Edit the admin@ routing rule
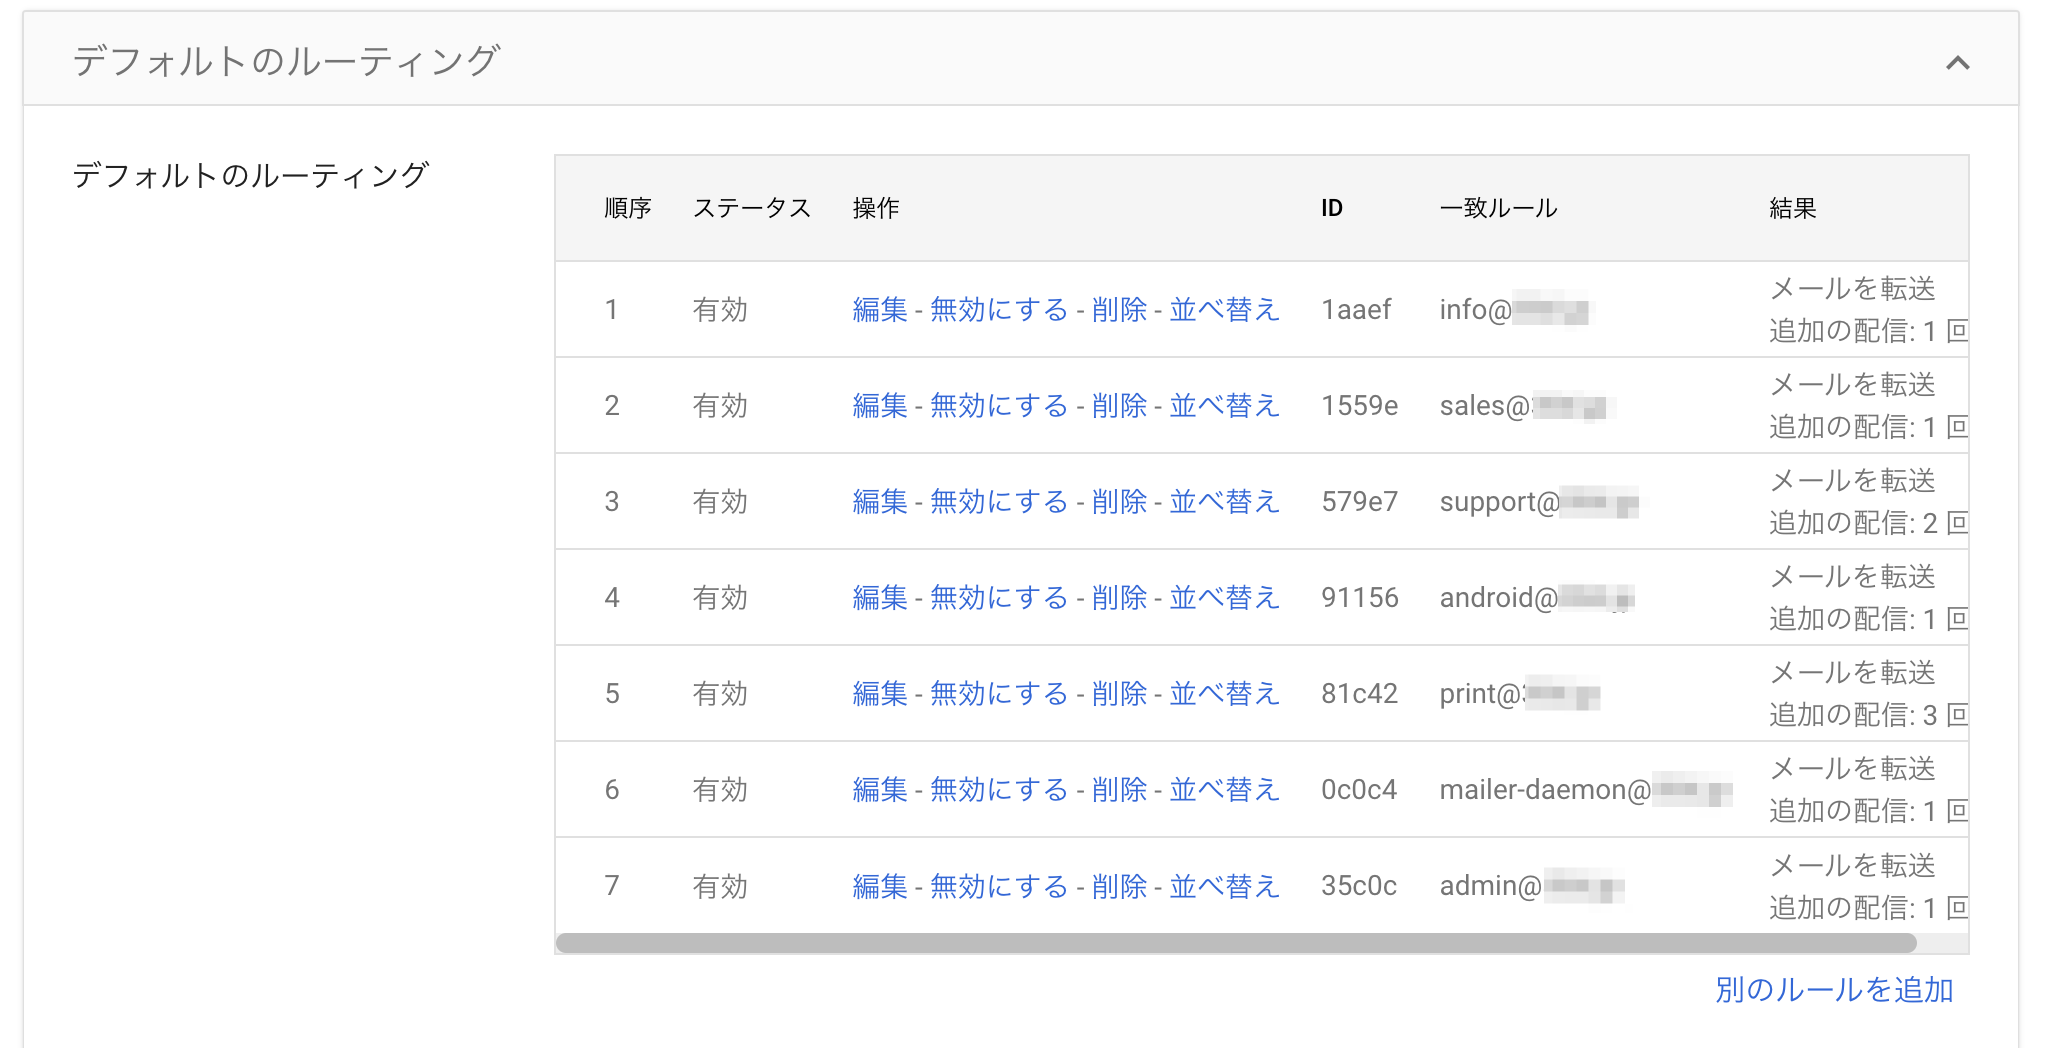This screenshot has width=2046, height=1048. 878,886
